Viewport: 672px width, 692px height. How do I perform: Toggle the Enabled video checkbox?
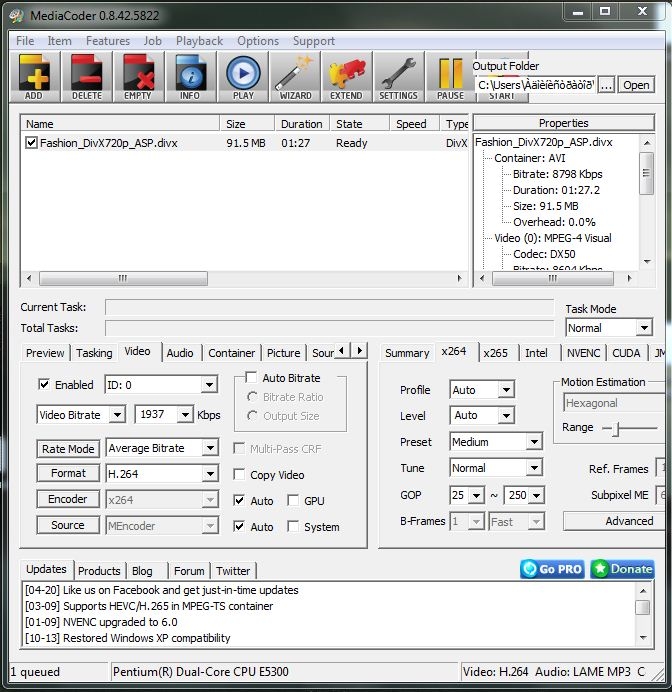click(x=44, y=384)
